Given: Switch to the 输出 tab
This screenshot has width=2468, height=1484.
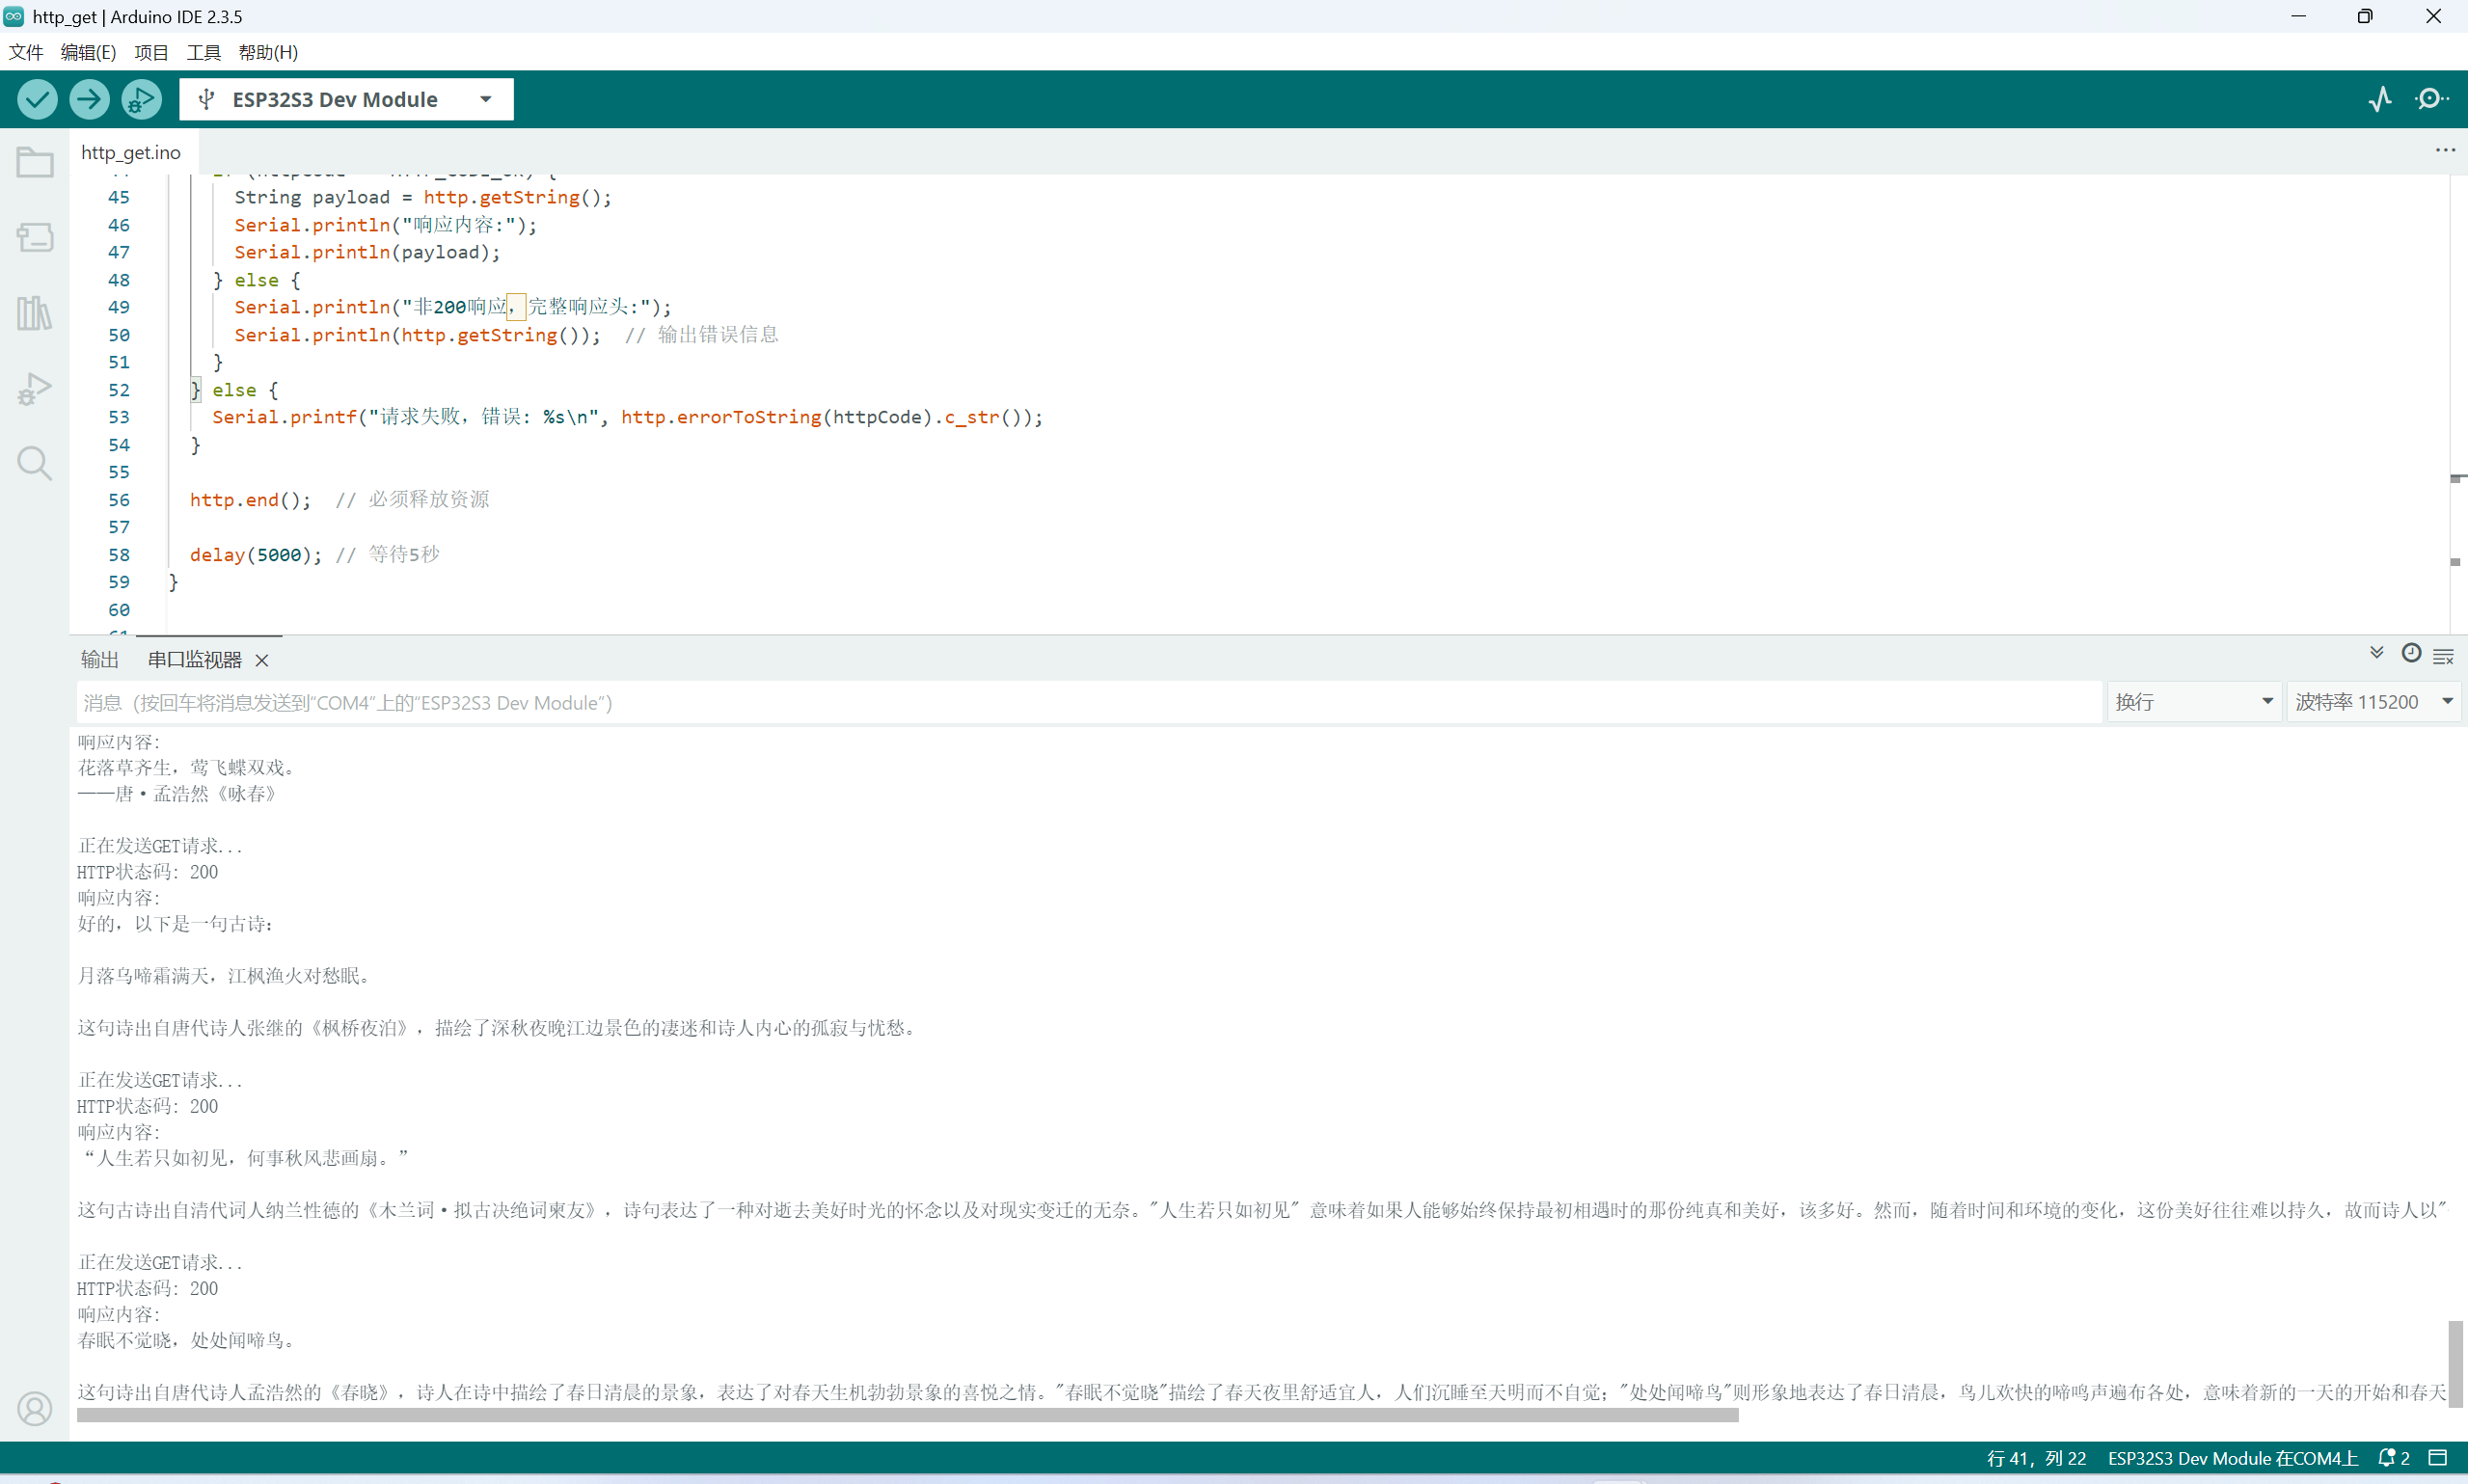Looking at the screenshot, I should pos(99,660).
